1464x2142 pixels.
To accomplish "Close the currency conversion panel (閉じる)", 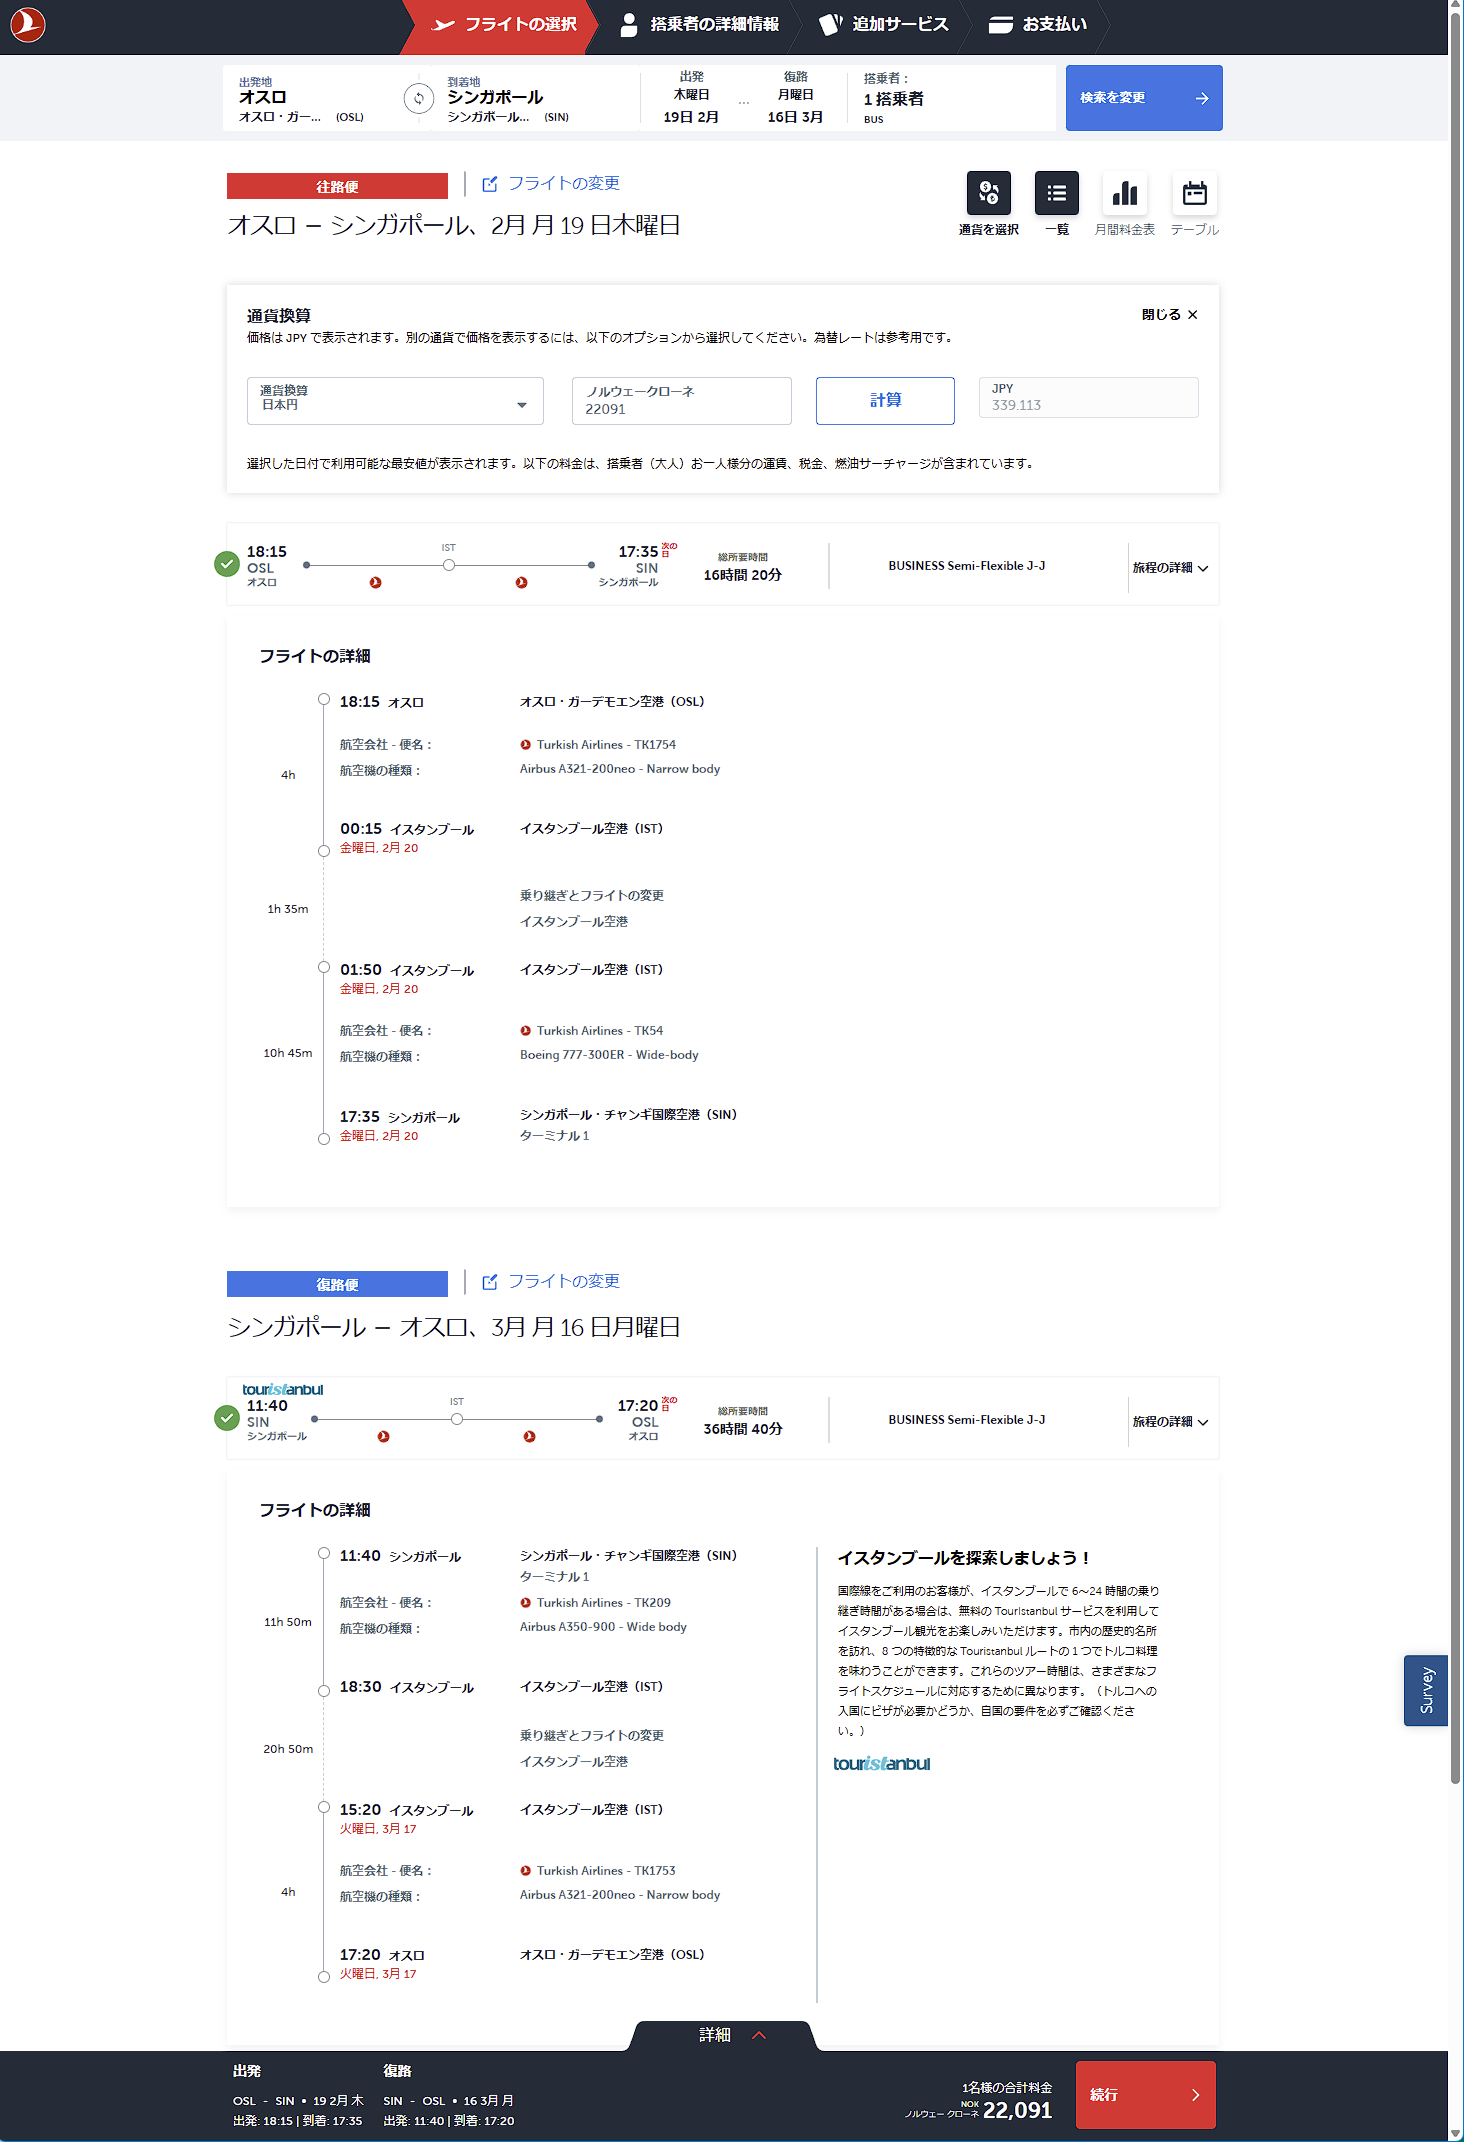I will click(x=1169, y=315).
